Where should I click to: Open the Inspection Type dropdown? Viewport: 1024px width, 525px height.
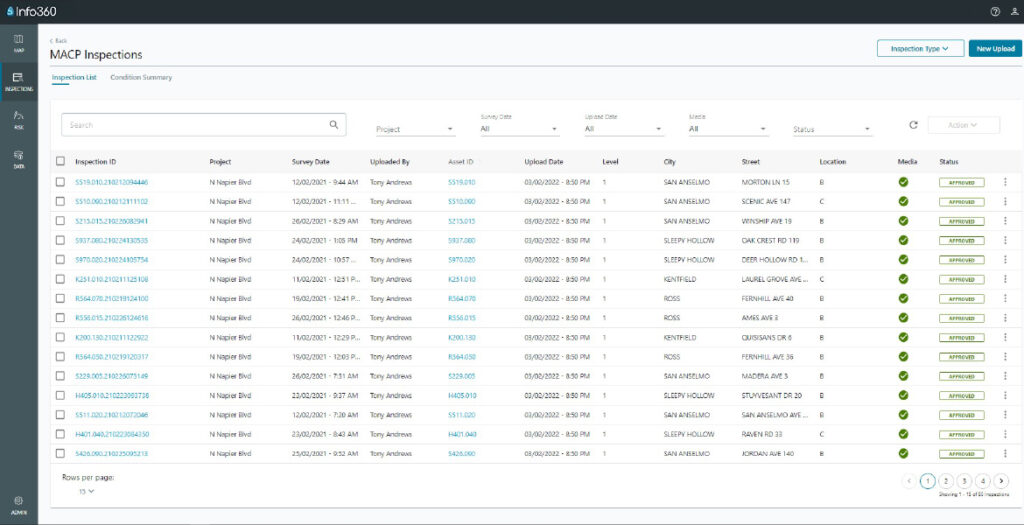920,48
